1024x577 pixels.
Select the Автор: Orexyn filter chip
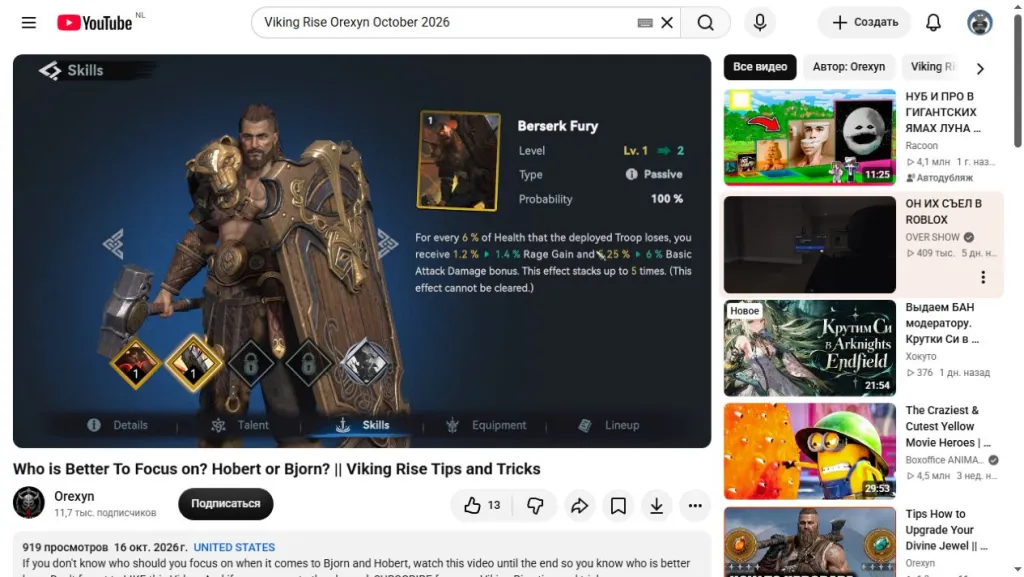pyautogui.click(x=848, y=67)
